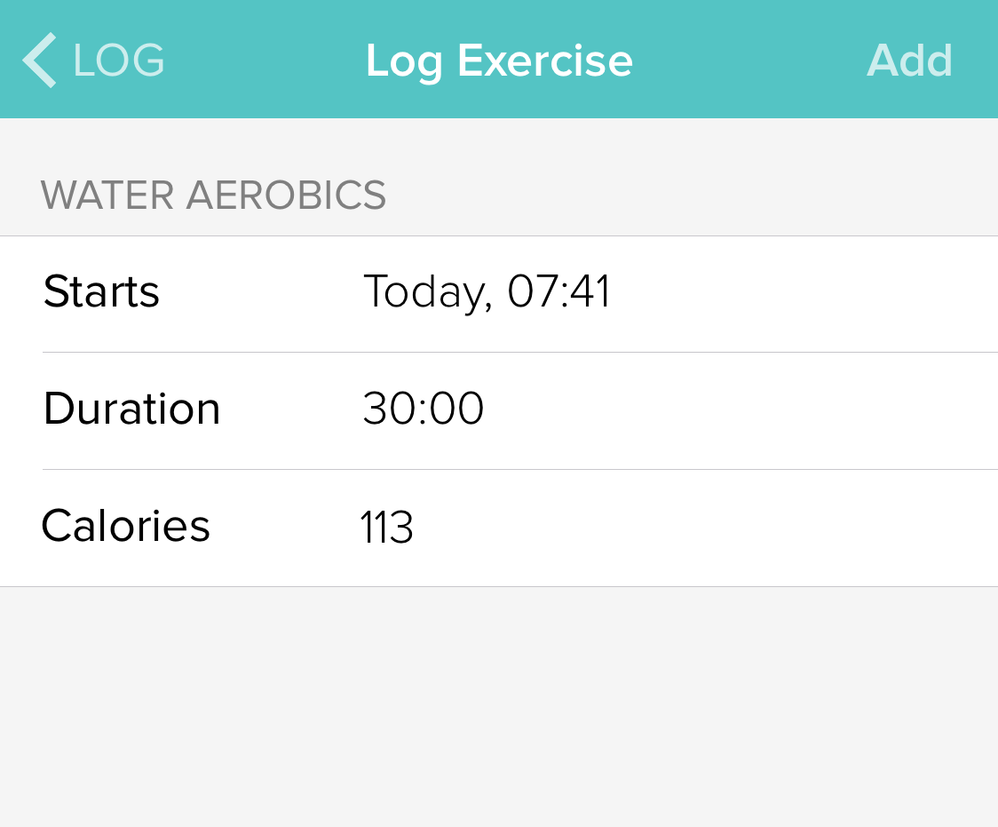Tap the Calories label
Viewport: 998px width, 827px height.
126,526
